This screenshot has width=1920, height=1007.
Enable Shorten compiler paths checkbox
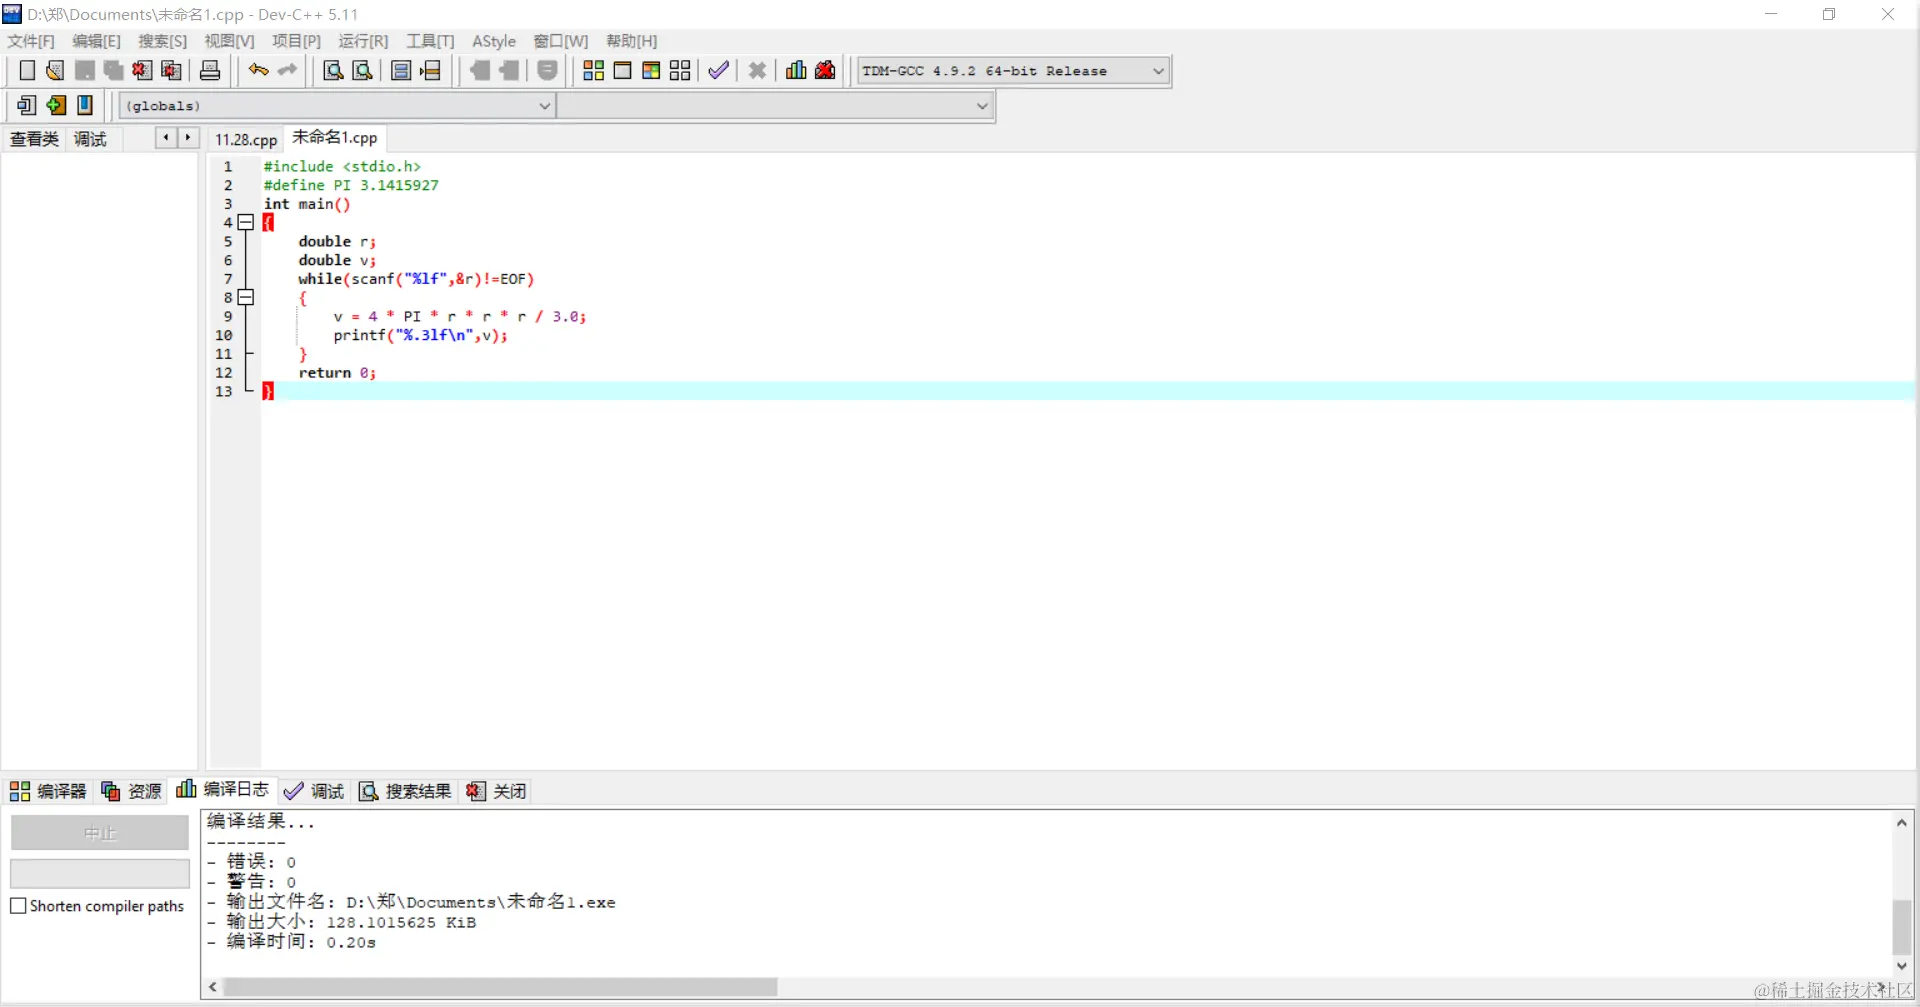coord(18,906)
